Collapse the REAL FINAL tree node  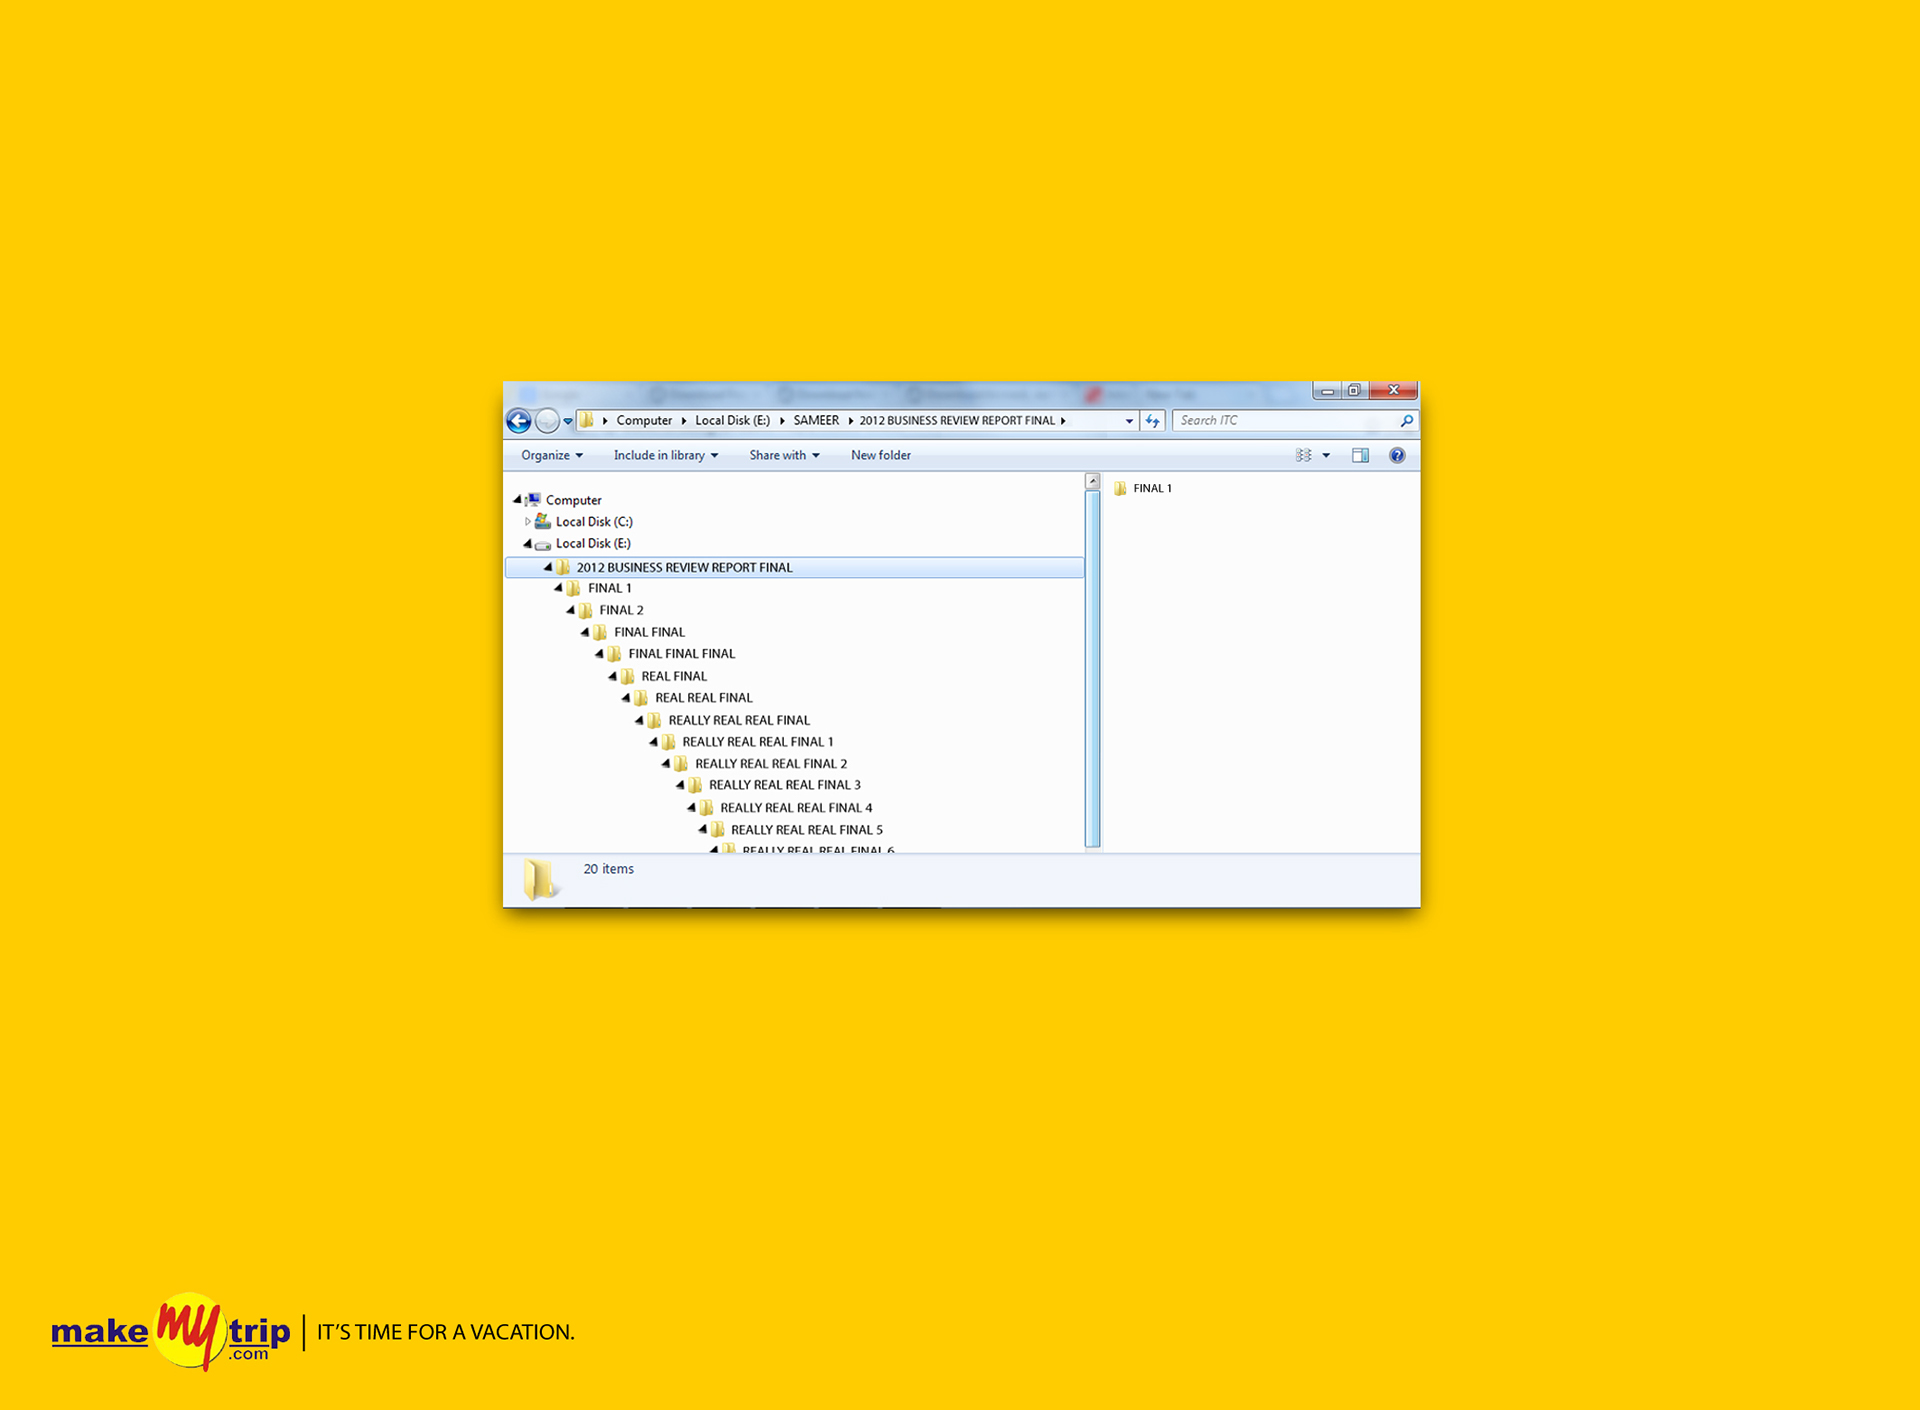click(x=612, y=676)
